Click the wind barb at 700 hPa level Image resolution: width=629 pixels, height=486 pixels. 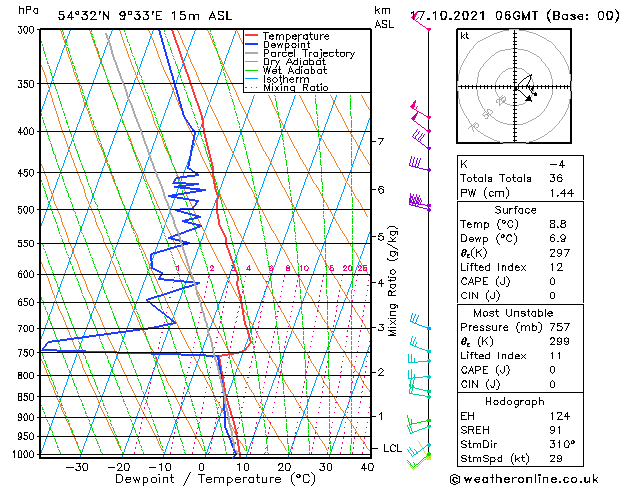[x=420, y=323]
